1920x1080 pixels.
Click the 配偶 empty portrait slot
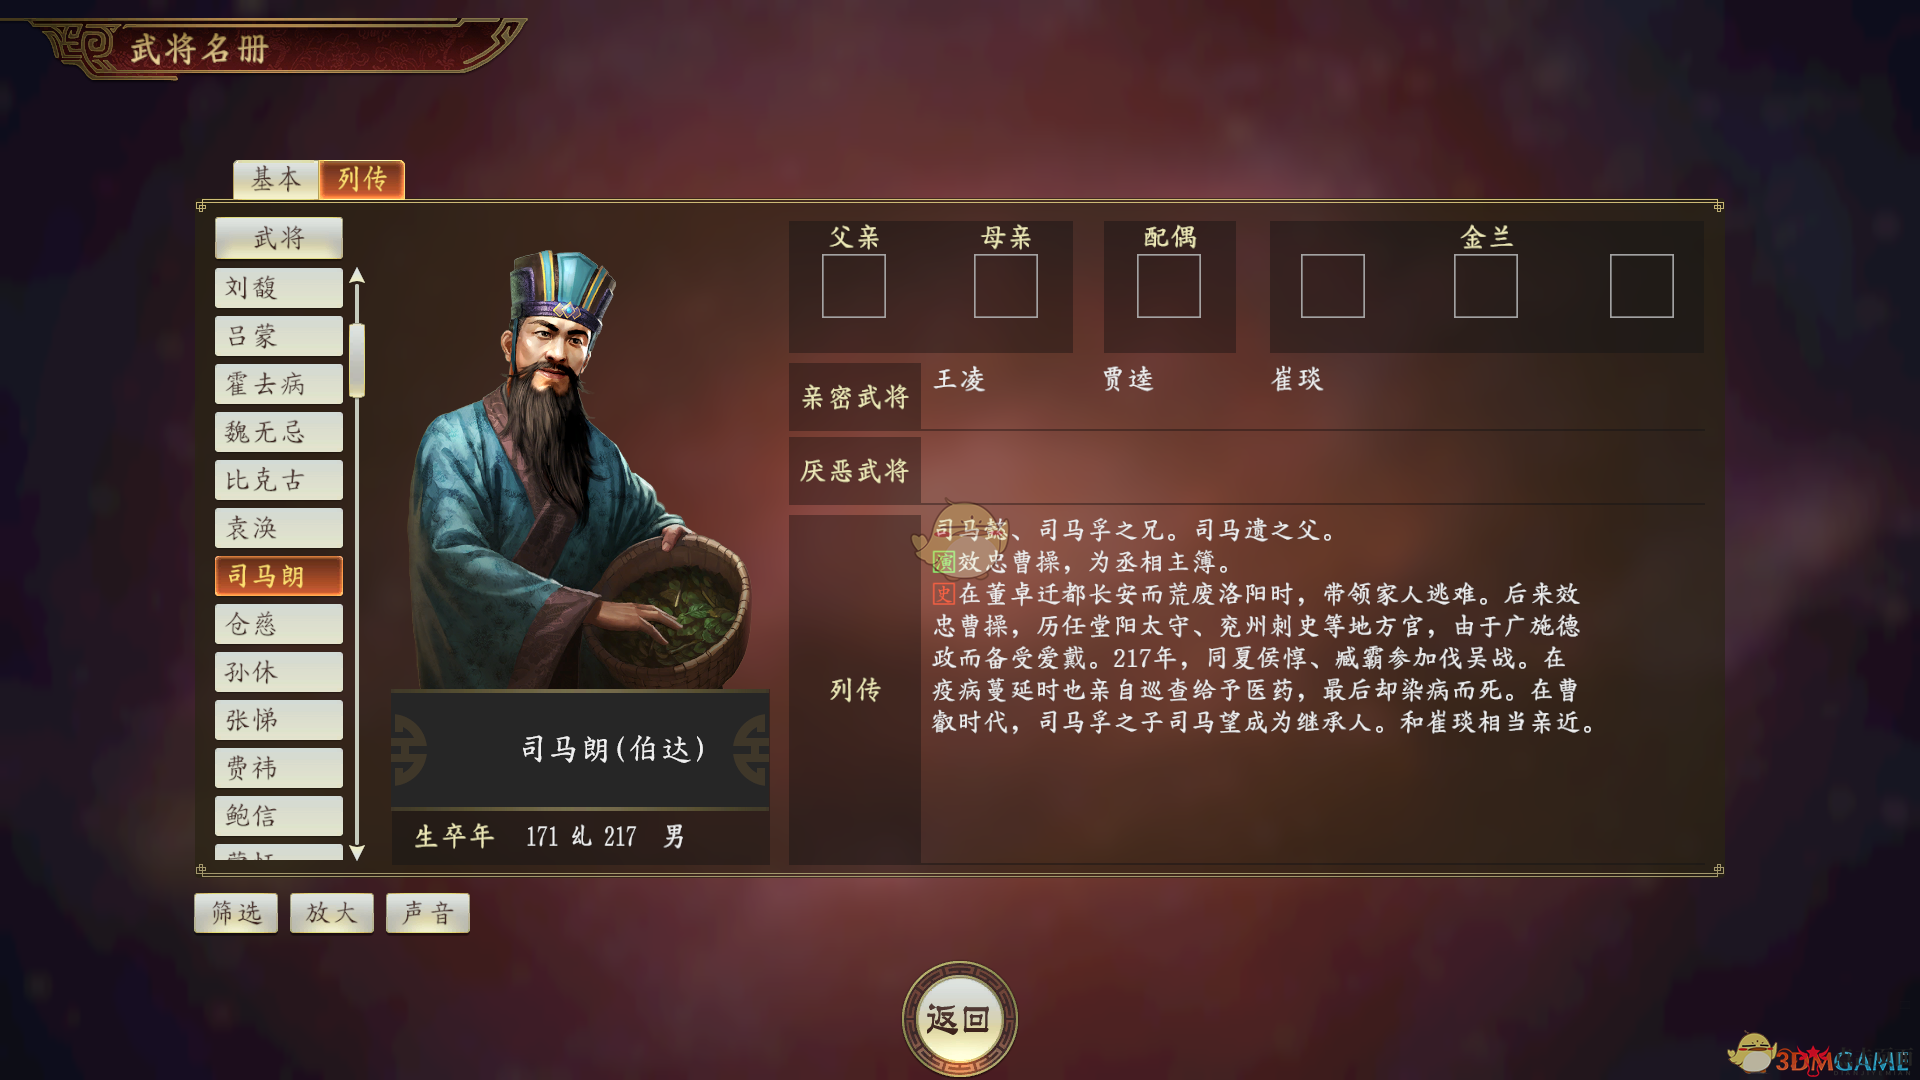[1169, 286]
